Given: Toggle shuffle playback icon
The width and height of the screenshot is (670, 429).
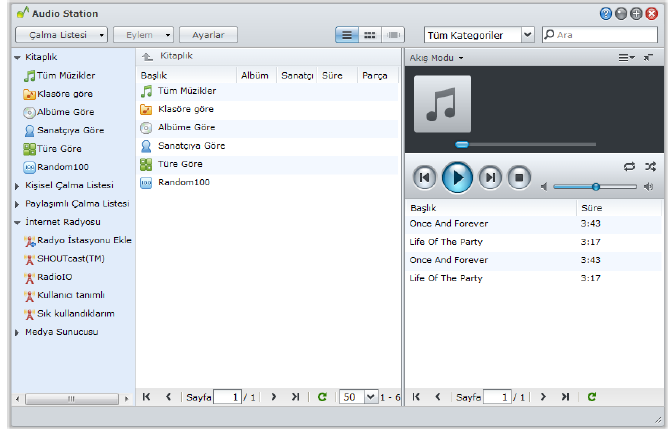Looking at the screenshot, I should pos(650,166).
